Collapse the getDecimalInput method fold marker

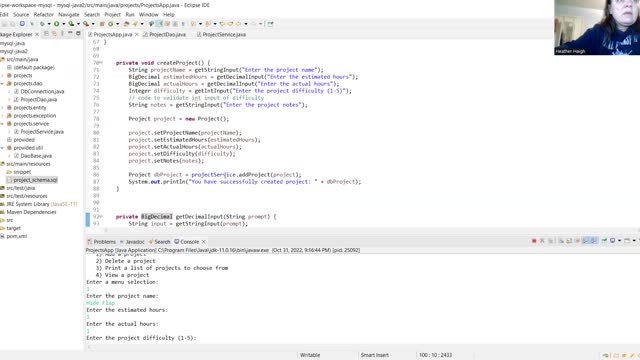(x=101, y=217)
